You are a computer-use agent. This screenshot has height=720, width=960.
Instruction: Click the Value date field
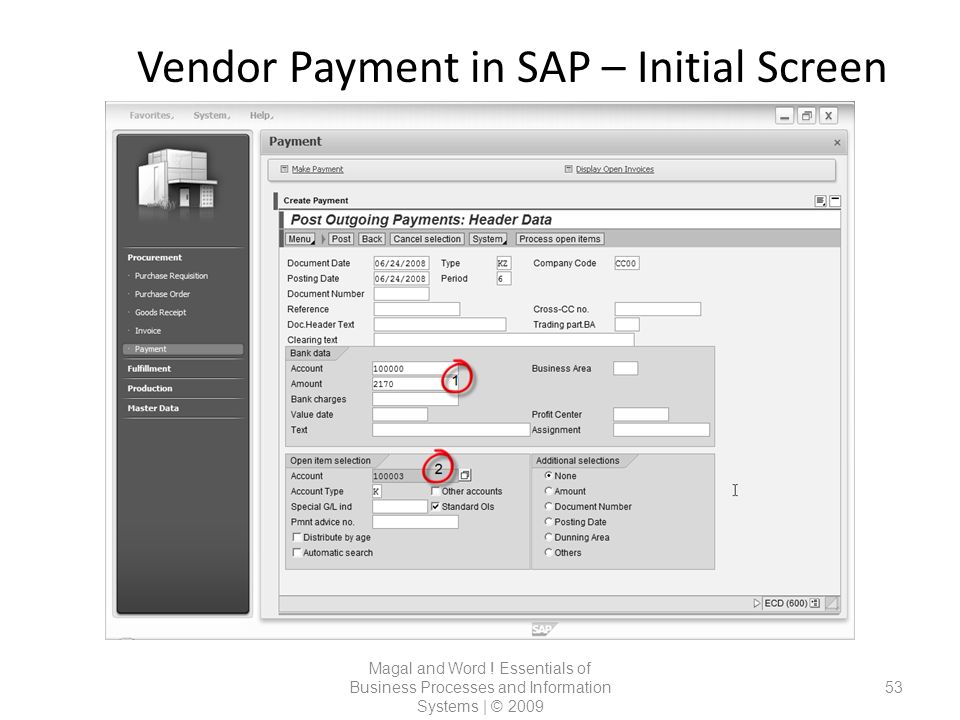[400, 414]
